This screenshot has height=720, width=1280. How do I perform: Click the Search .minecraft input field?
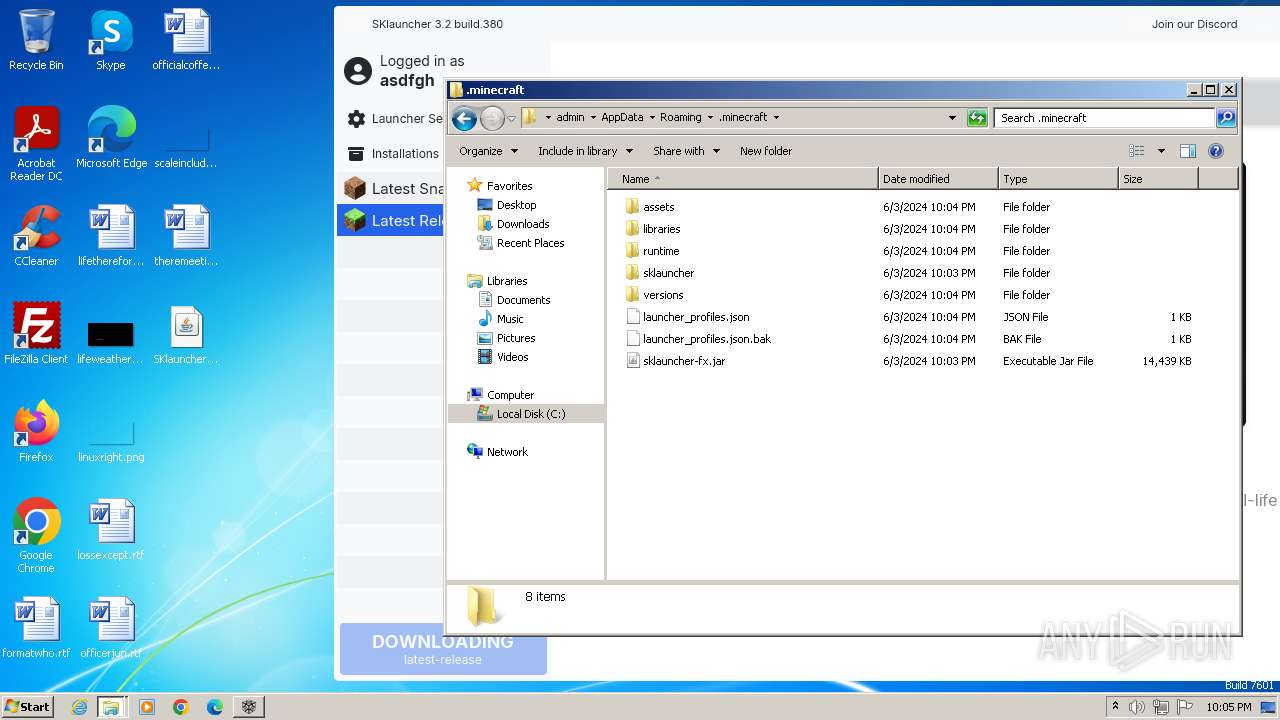(x=1104, y=118)
